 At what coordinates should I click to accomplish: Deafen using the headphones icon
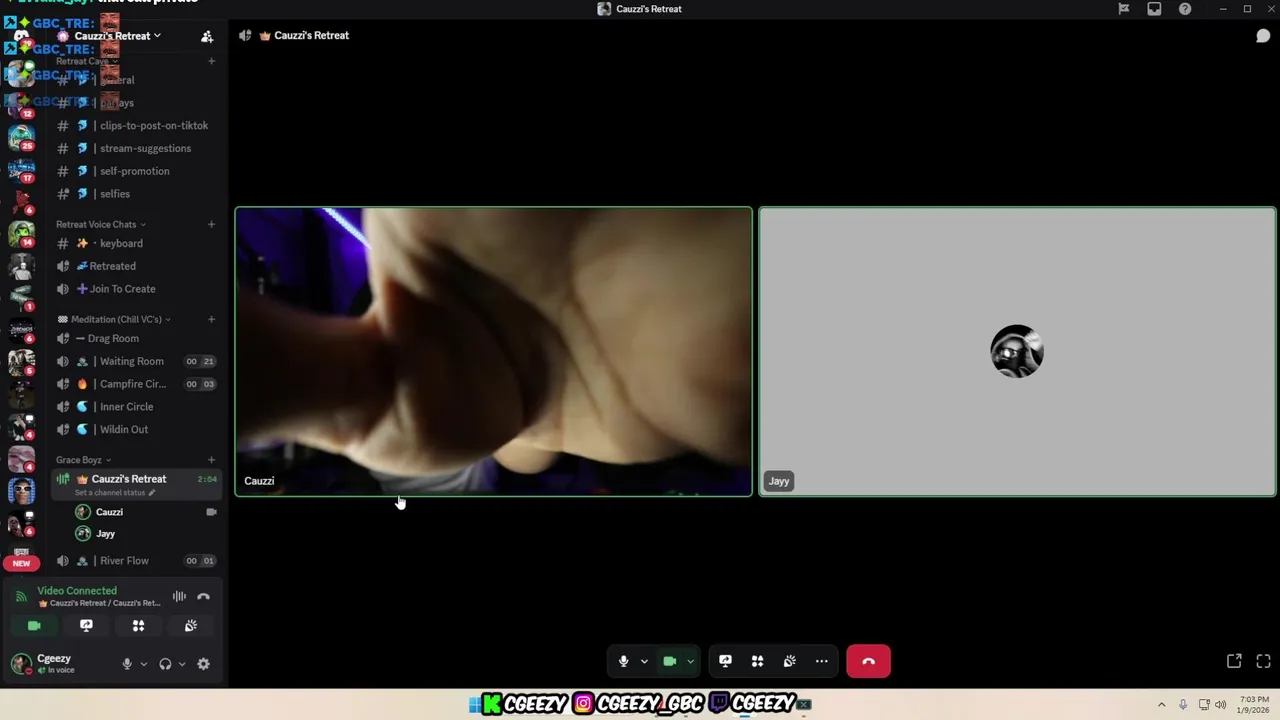pos(165,664)
